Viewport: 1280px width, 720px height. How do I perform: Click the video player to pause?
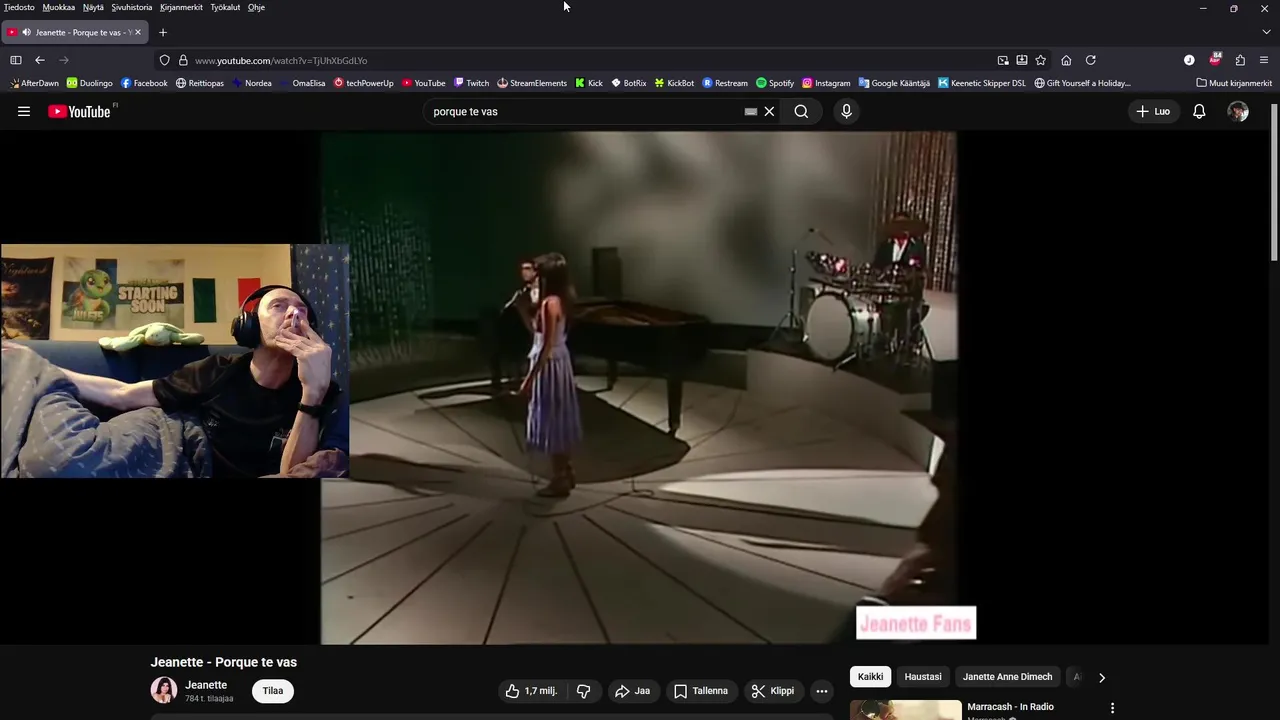point(638,388)
